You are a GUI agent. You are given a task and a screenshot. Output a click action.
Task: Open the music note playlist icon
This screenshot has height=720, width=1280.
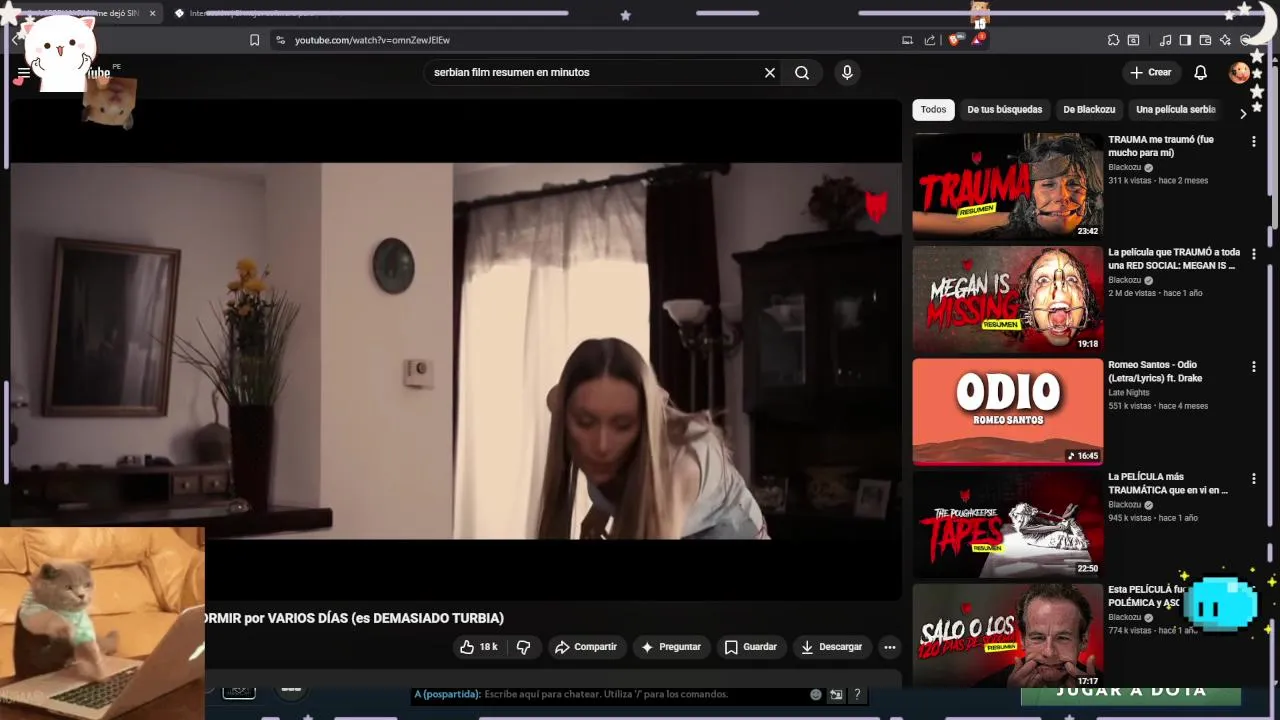1165,40
